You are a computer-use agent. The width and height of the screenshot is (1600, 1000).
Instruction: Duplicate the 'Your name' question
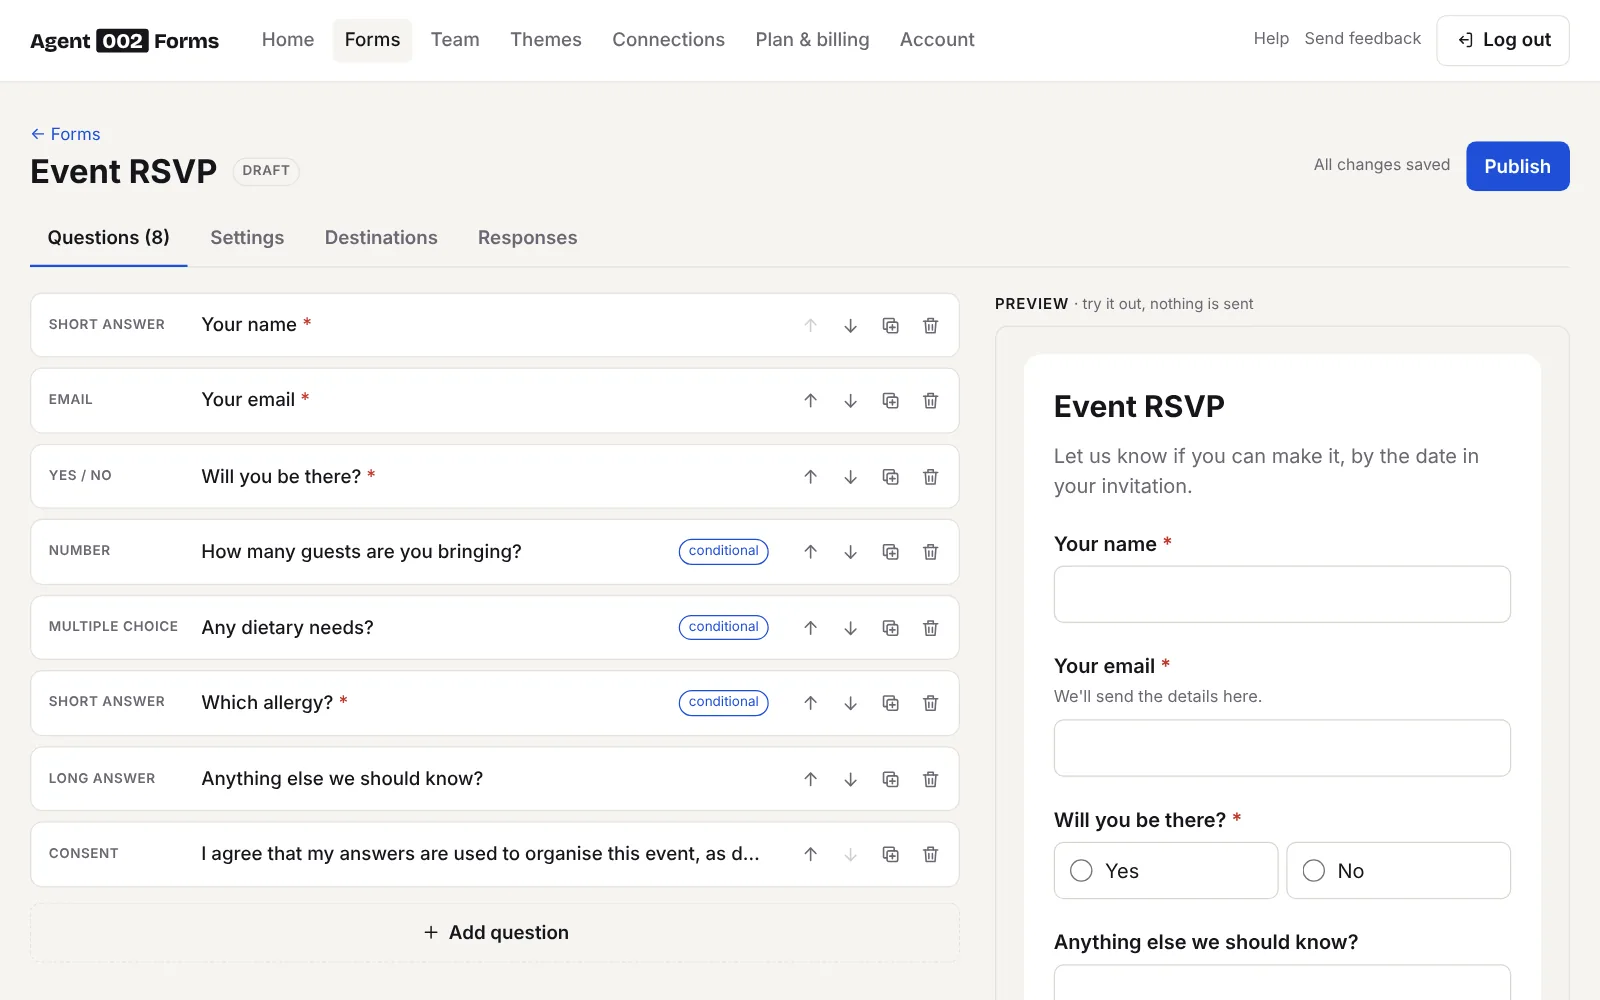coord(890,326)
